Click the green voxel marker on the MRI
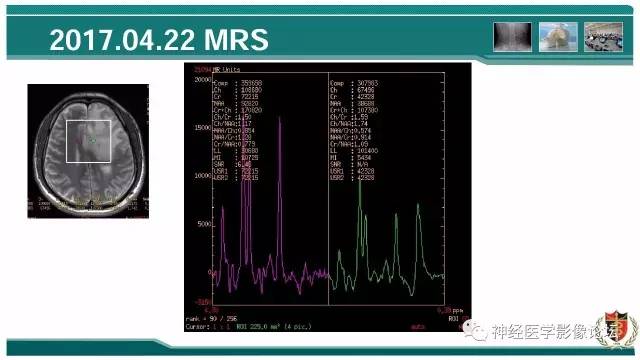The image size is (640, 360). (x=93, y=140)
